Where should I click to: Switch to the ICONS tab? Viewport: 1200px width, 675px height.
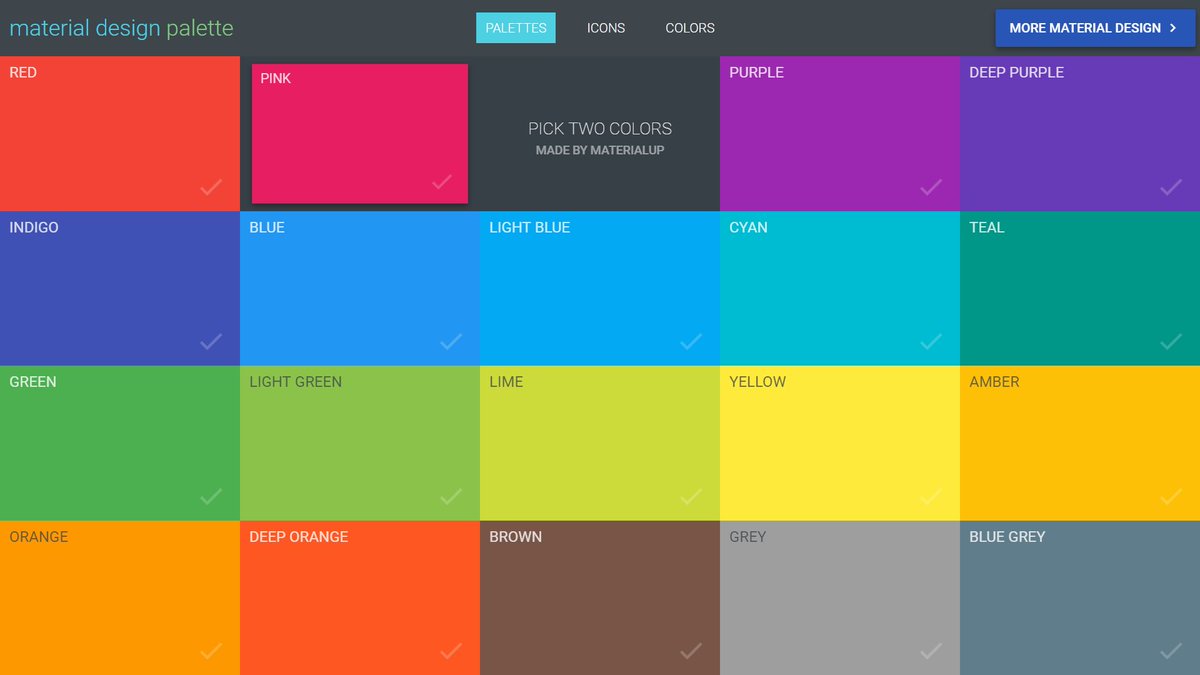point(605,28)
